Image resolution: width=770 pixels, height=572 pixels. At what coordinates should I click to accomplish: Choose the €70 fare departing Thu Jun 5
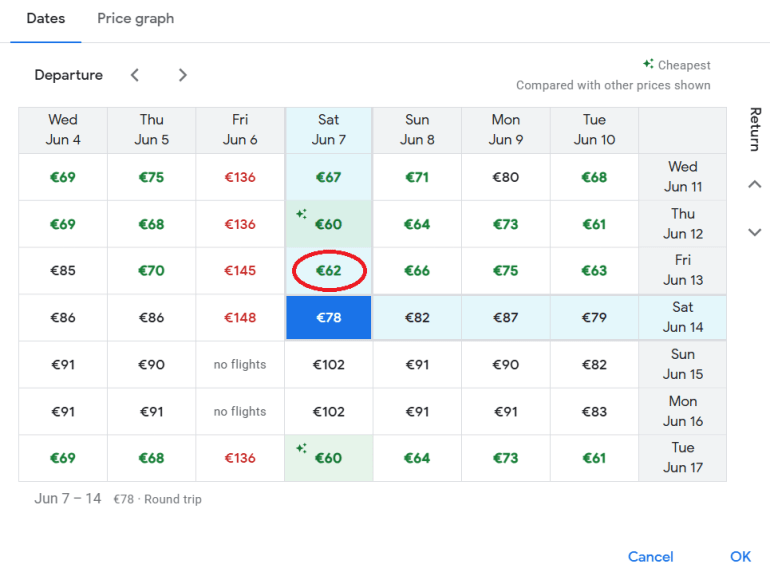click(152, 271)
